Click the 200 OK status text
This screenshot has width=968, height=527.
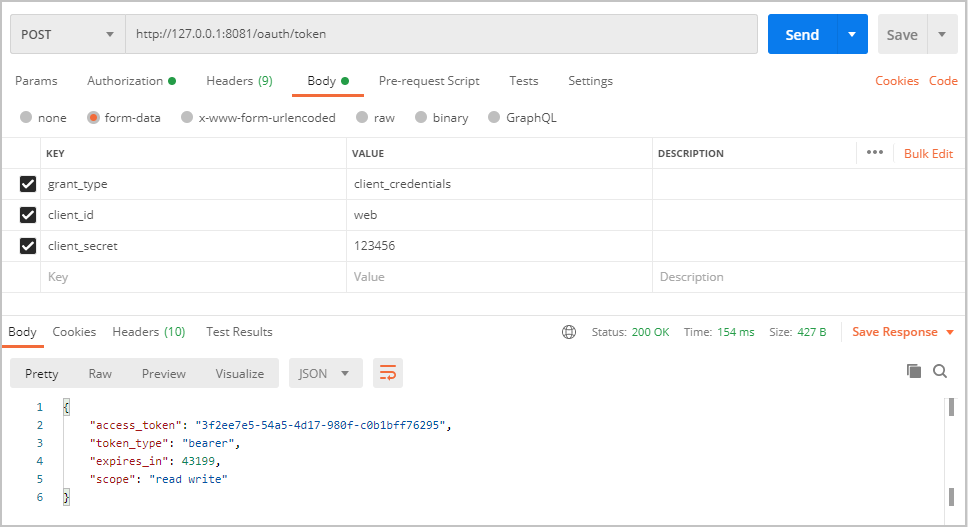pos(650,332)
